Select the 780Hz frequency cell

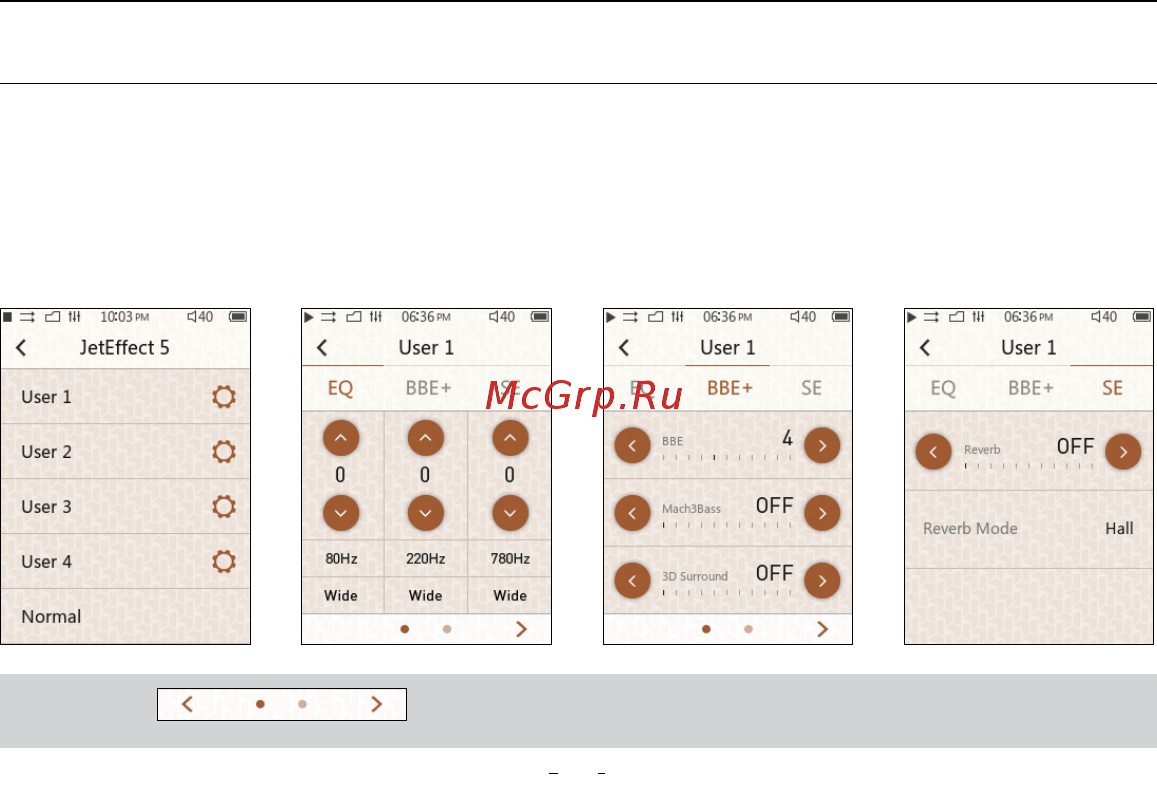[510, 559]
